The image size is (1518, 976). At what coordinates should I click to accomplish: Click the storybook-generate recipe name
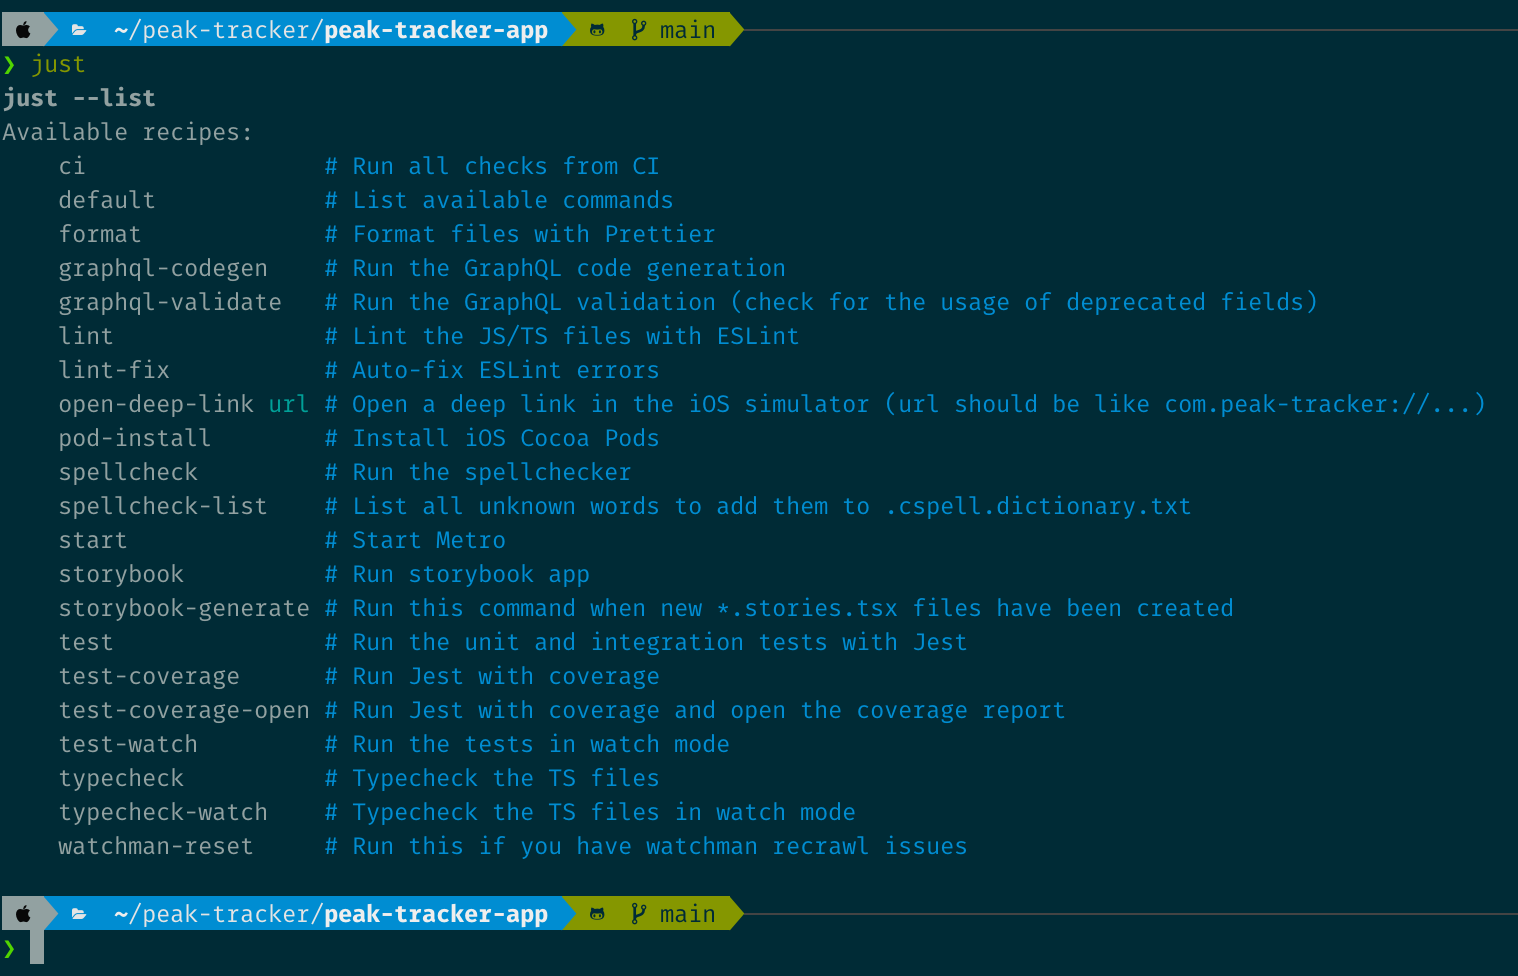[x=184, y=608]
